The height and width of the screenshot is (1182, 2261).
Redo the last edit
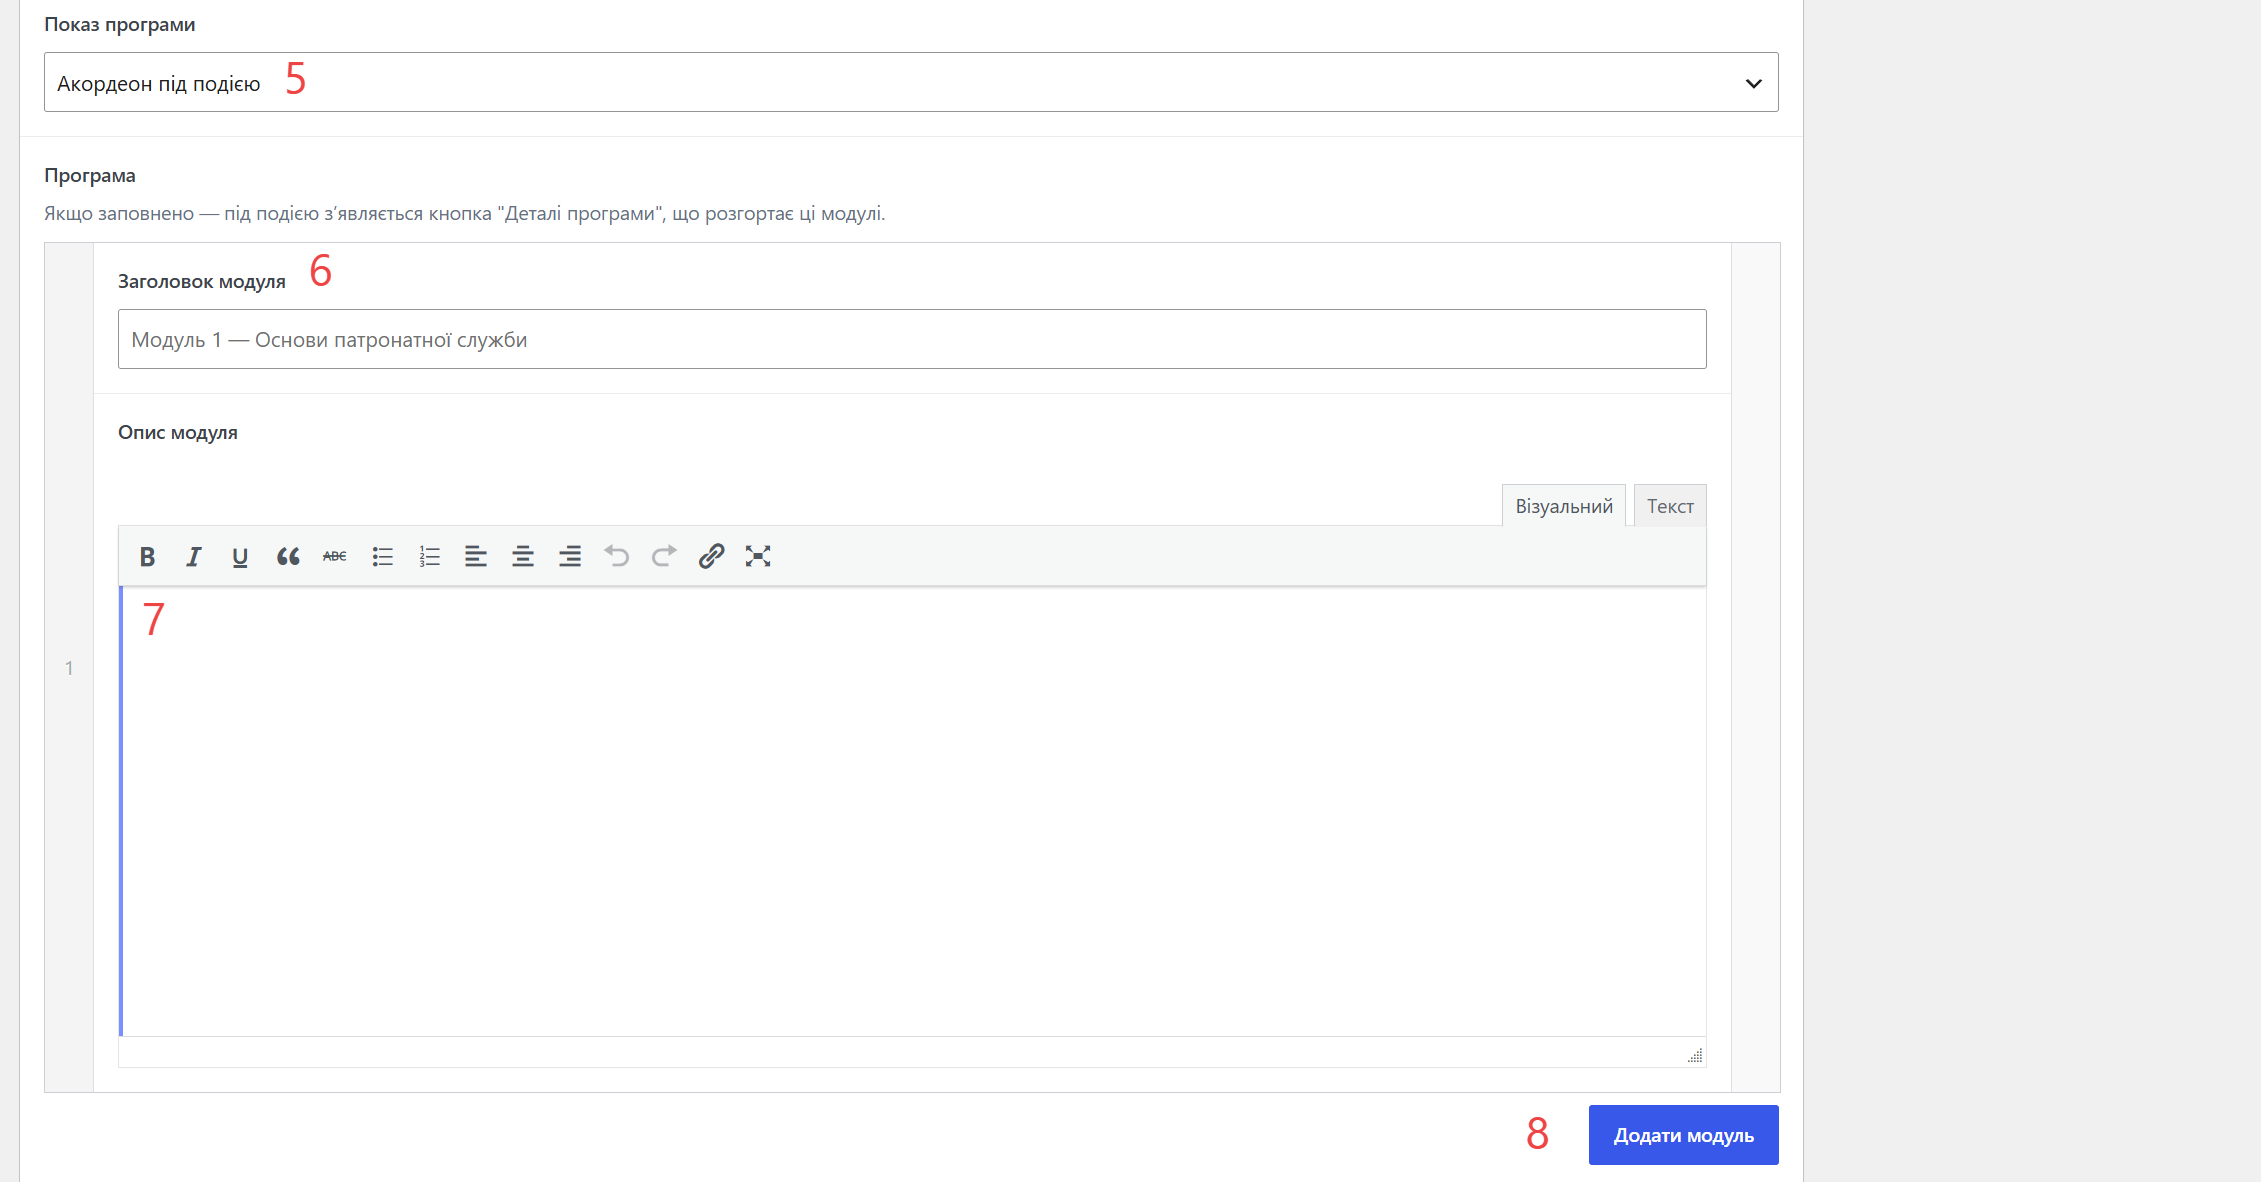click(664, 557)
